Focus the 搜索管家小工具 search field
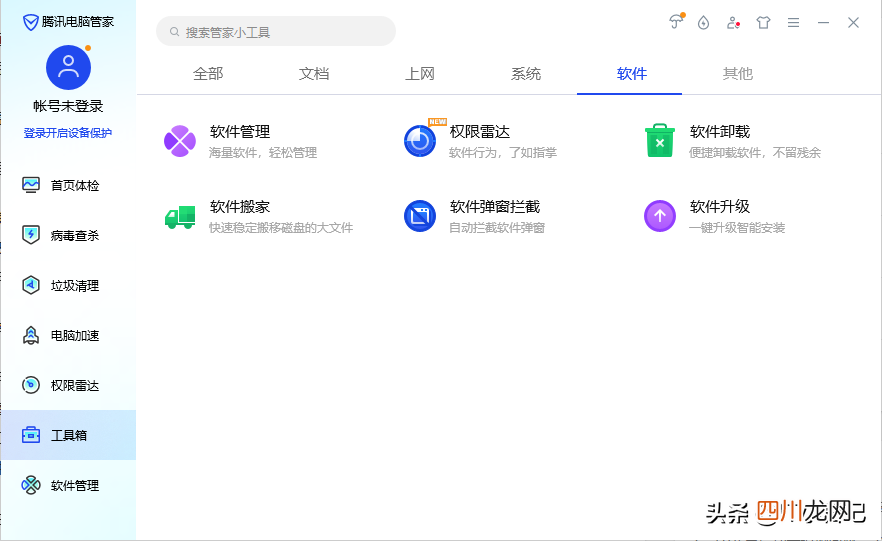882x541 pixels. [x=276, y=31]
